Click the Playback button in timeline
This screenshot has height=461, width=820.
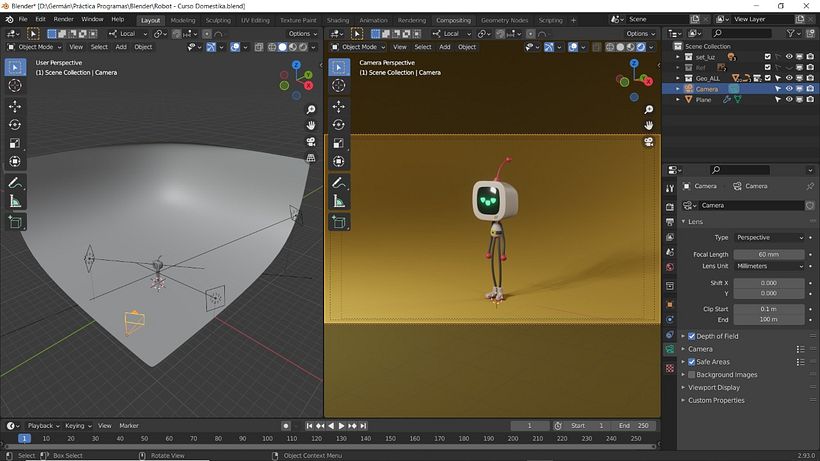(41, 425)
